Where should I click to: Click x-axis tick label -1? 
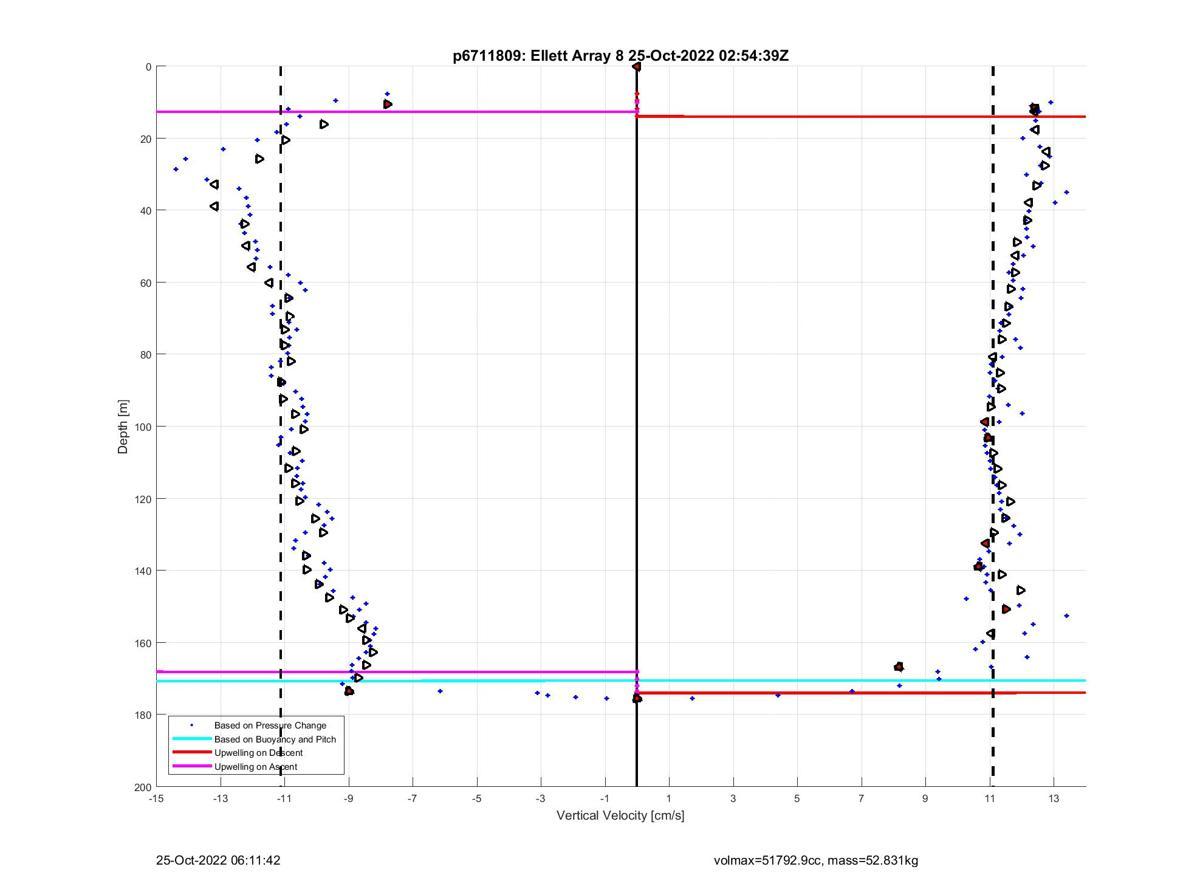coord(604,798)
